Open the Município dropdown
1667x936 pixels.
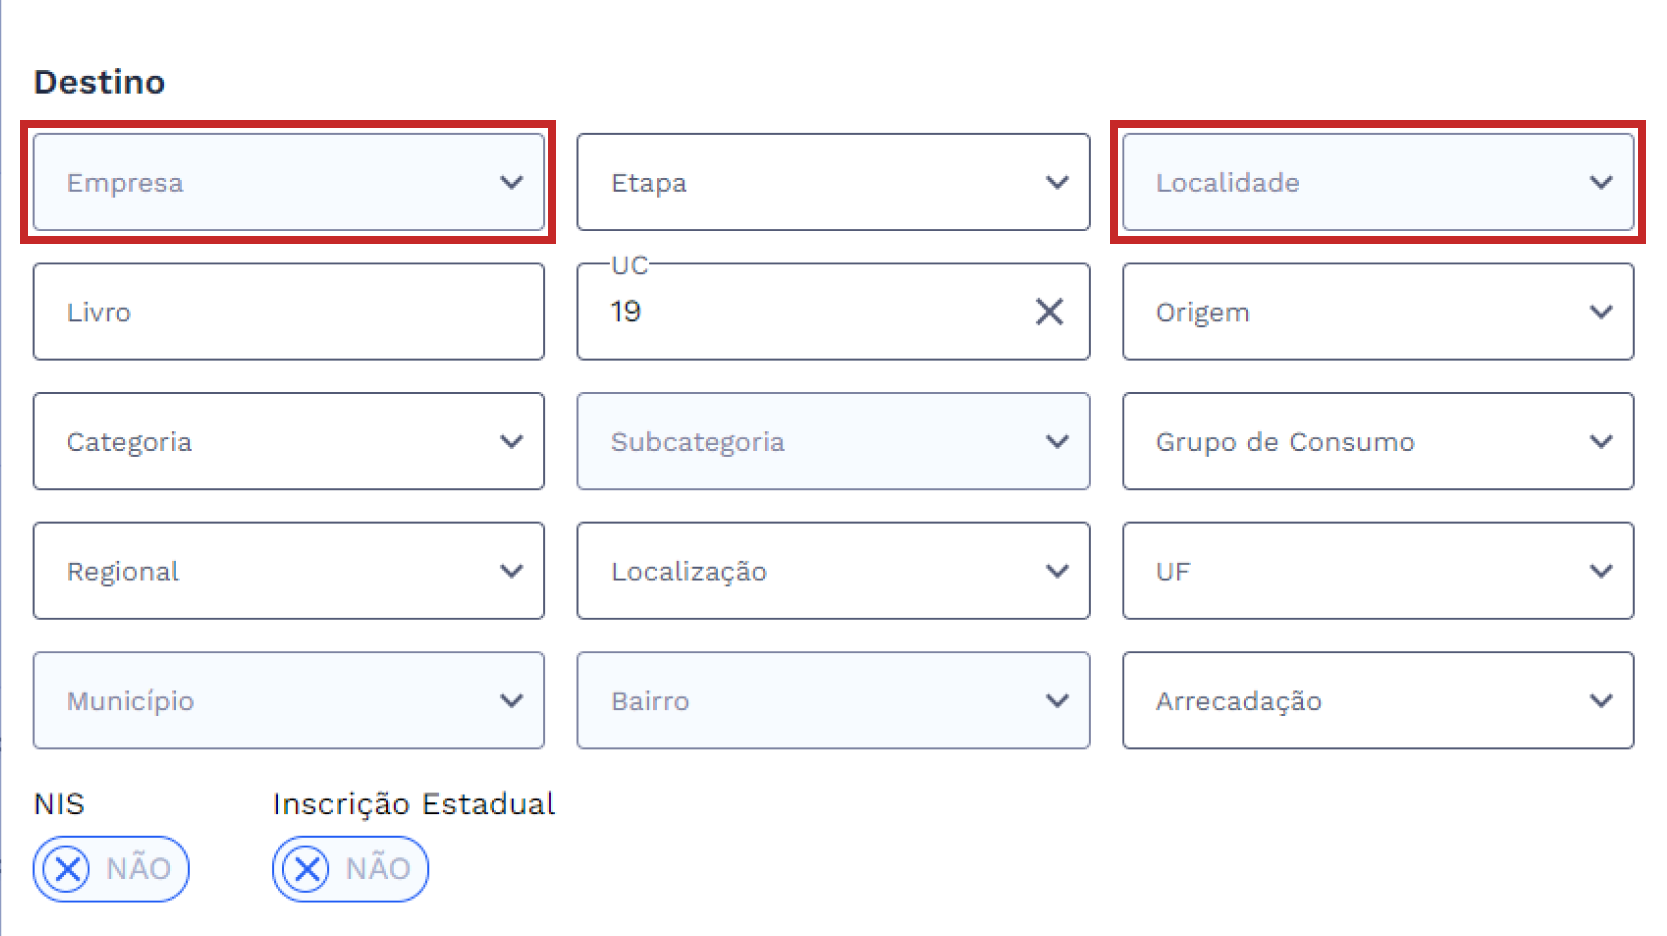point(288,700)
